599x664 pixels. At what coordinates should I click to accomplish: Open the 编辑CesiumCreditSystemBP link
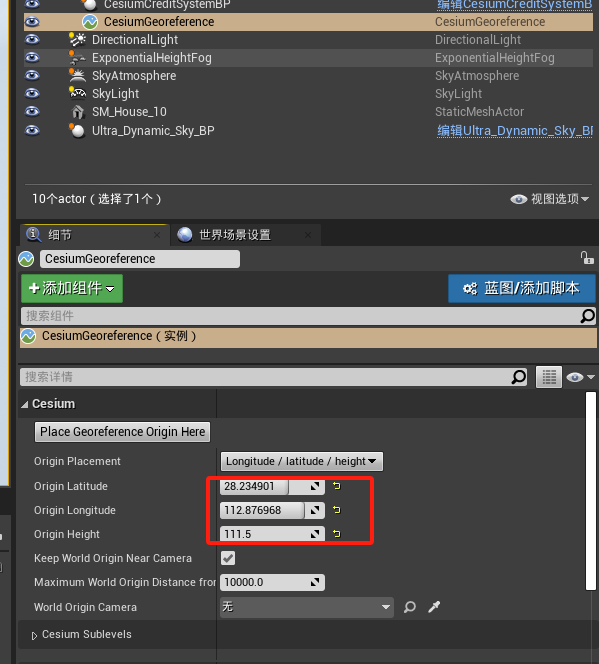tap(515, 5)
